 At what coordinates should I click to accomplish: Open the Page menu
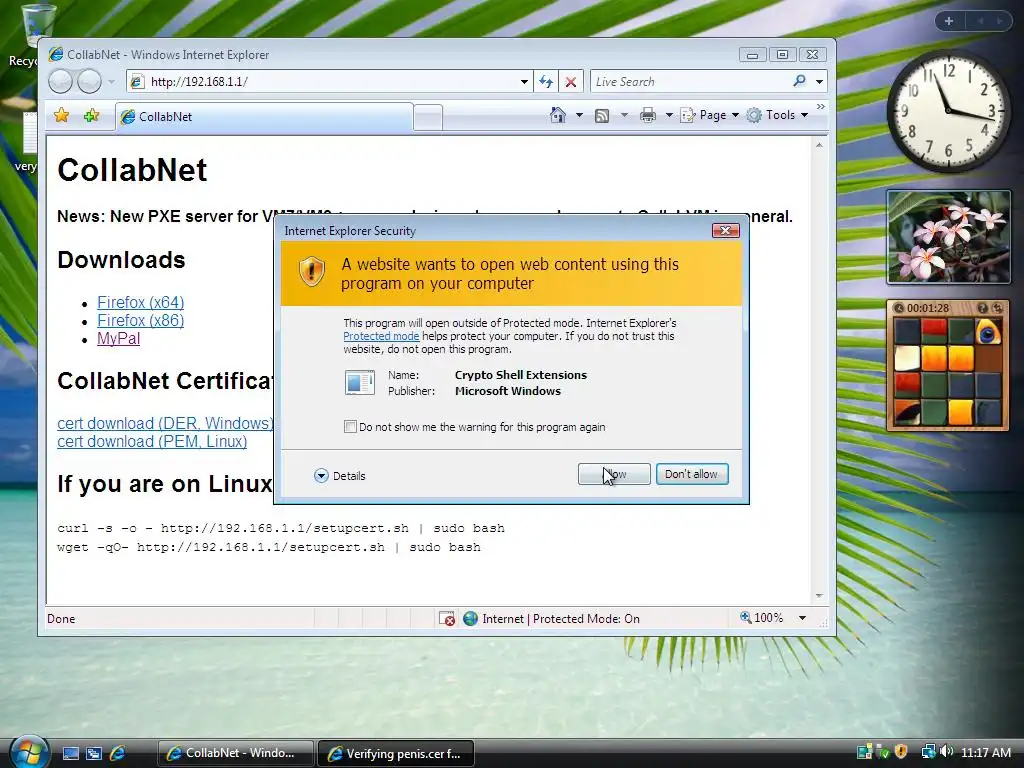pos(710,115)
